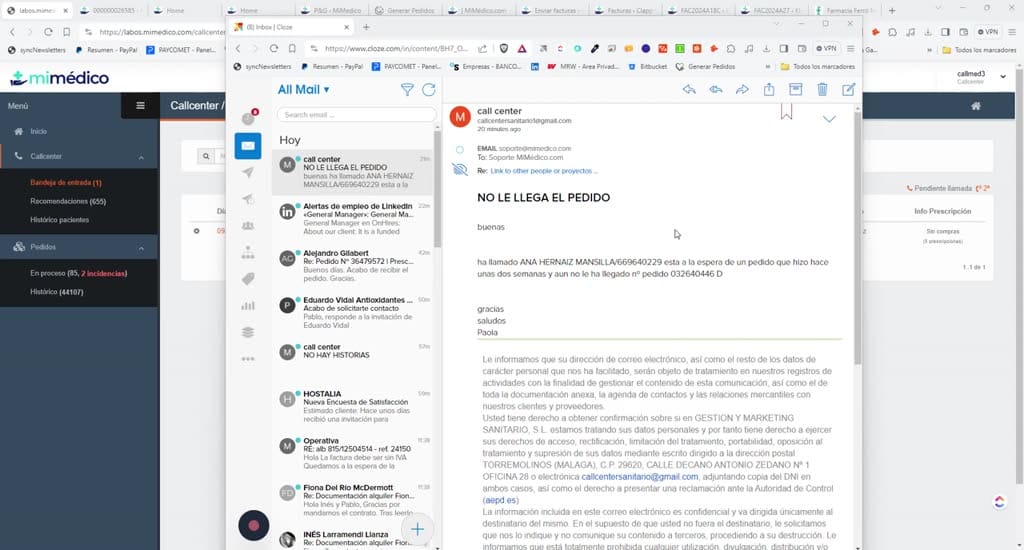
Task: Open the people/contacts icon in Cloze sidebar
Action: tap(248, 225)
